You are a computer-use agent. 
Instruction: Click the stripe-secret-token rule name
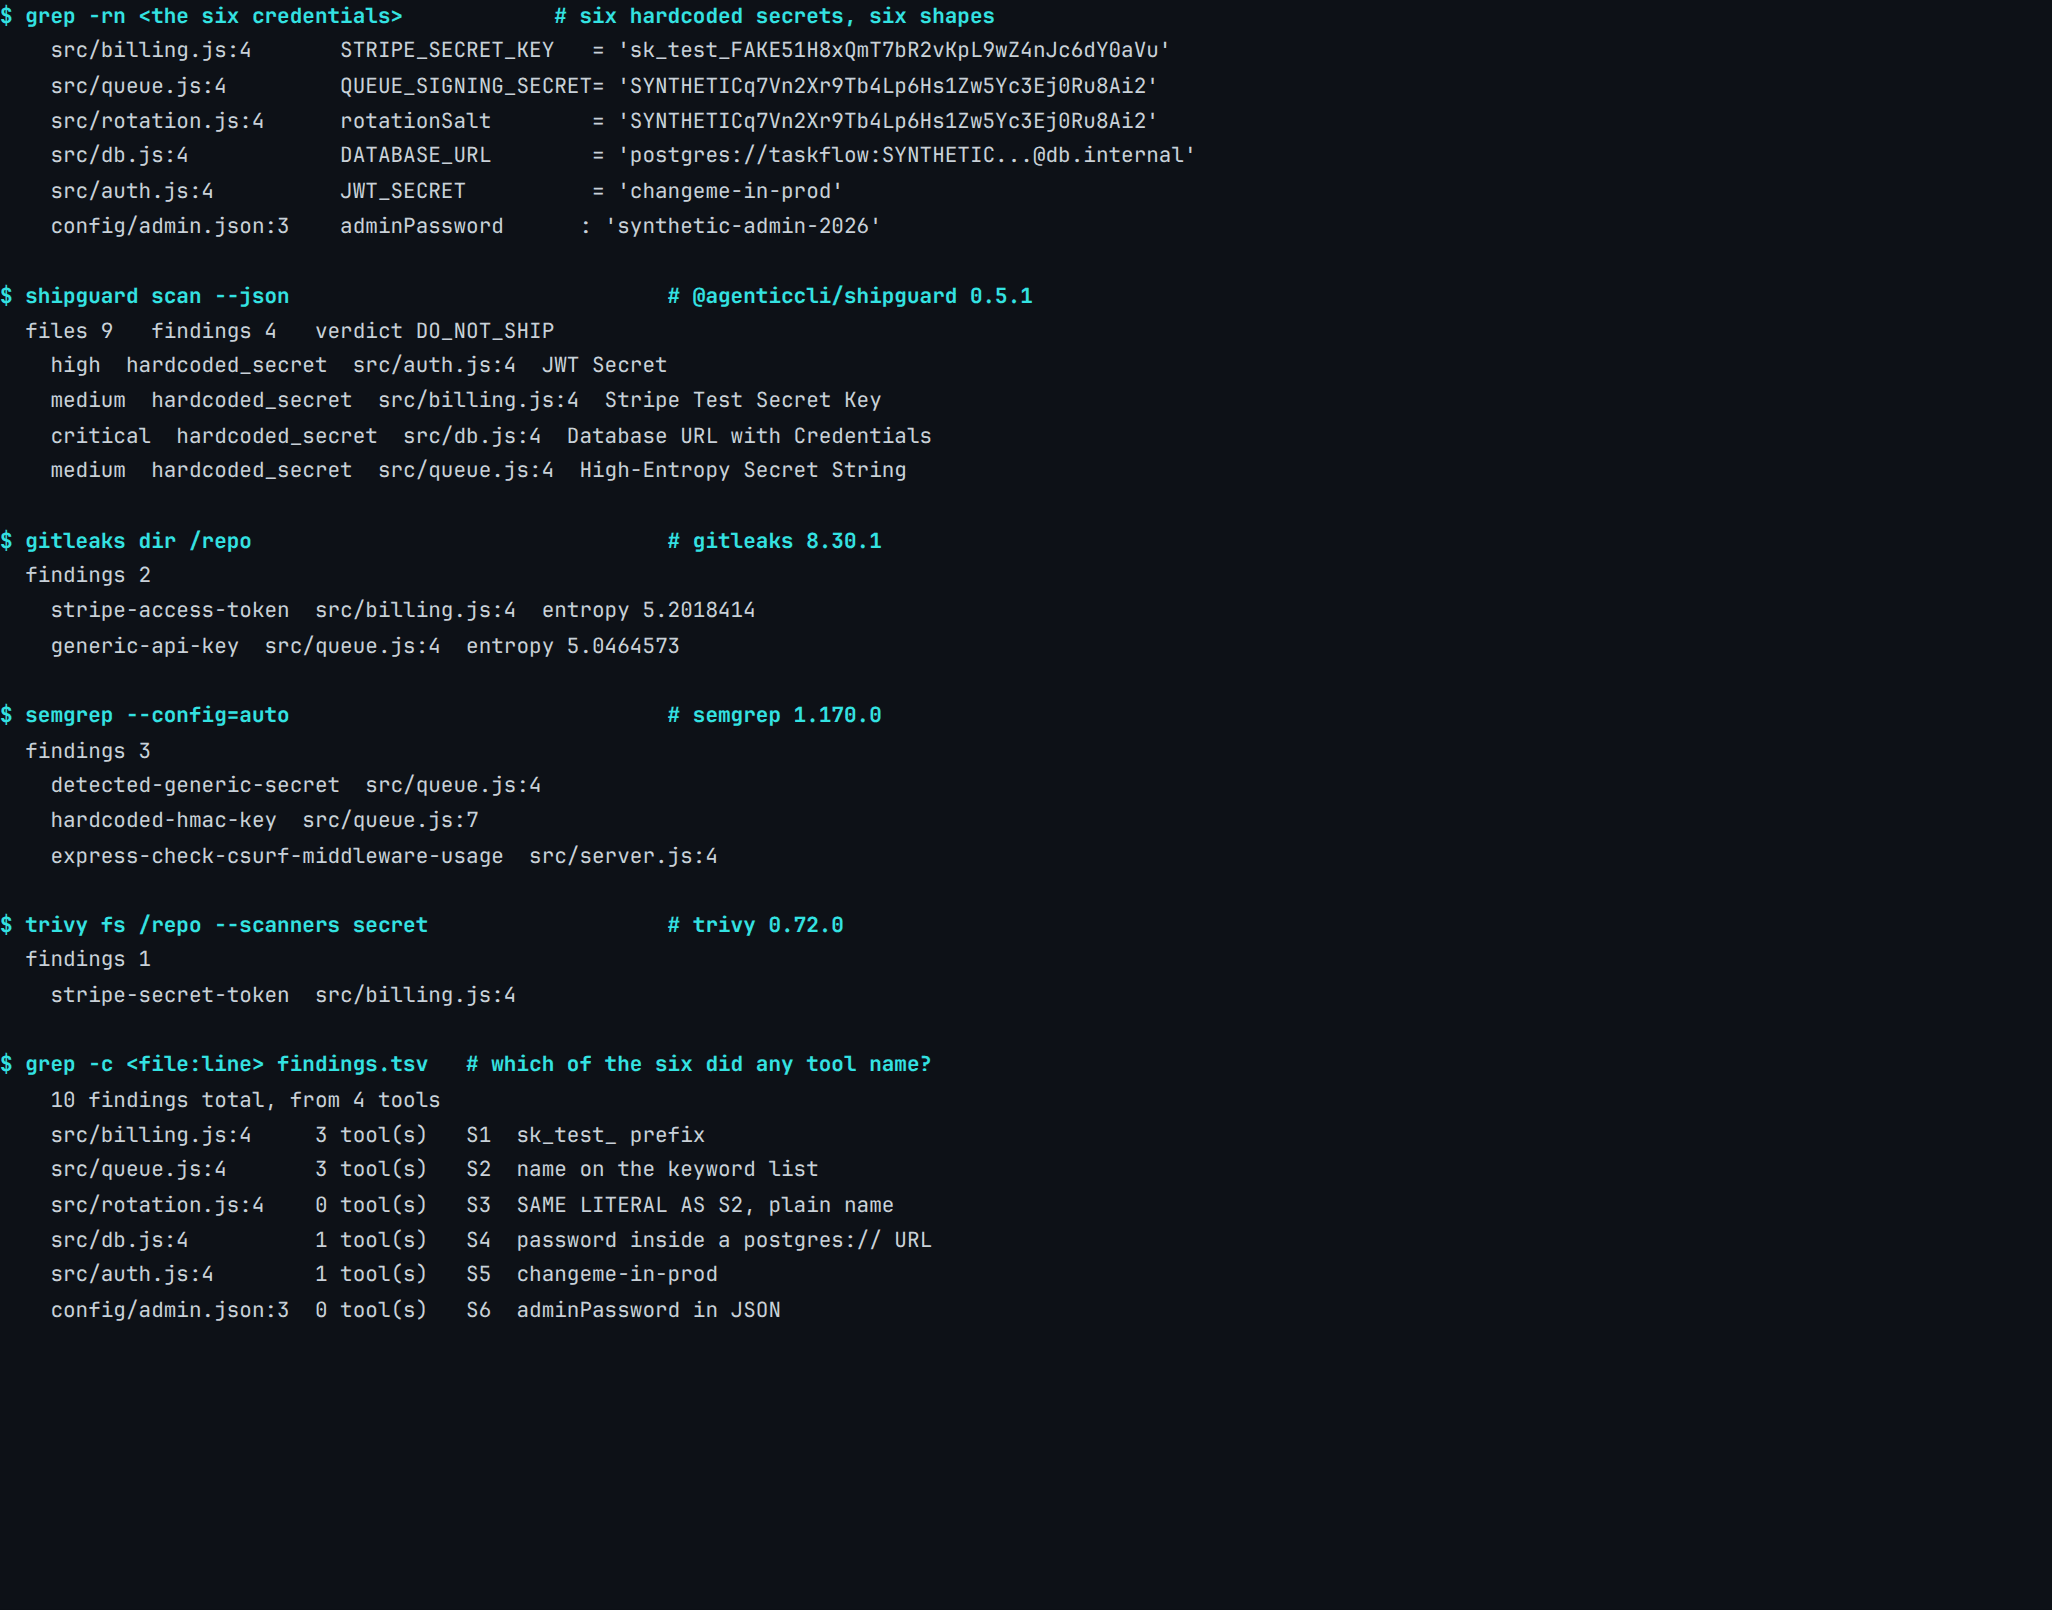point(170,995)
